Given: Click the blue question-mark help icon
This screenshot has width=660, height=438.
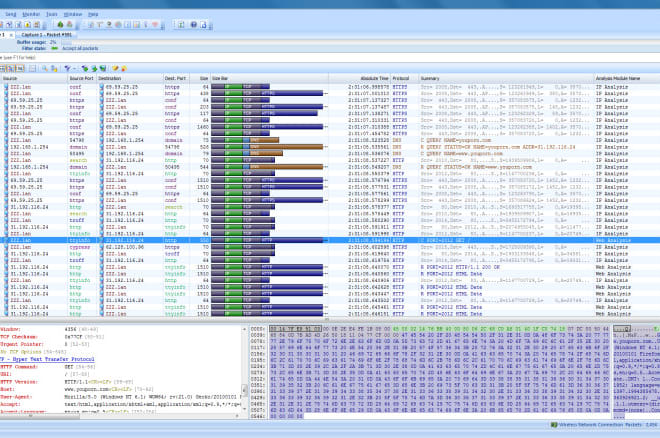Looking at the screenshot, I should pyautogui.click(x=194, y=25).
